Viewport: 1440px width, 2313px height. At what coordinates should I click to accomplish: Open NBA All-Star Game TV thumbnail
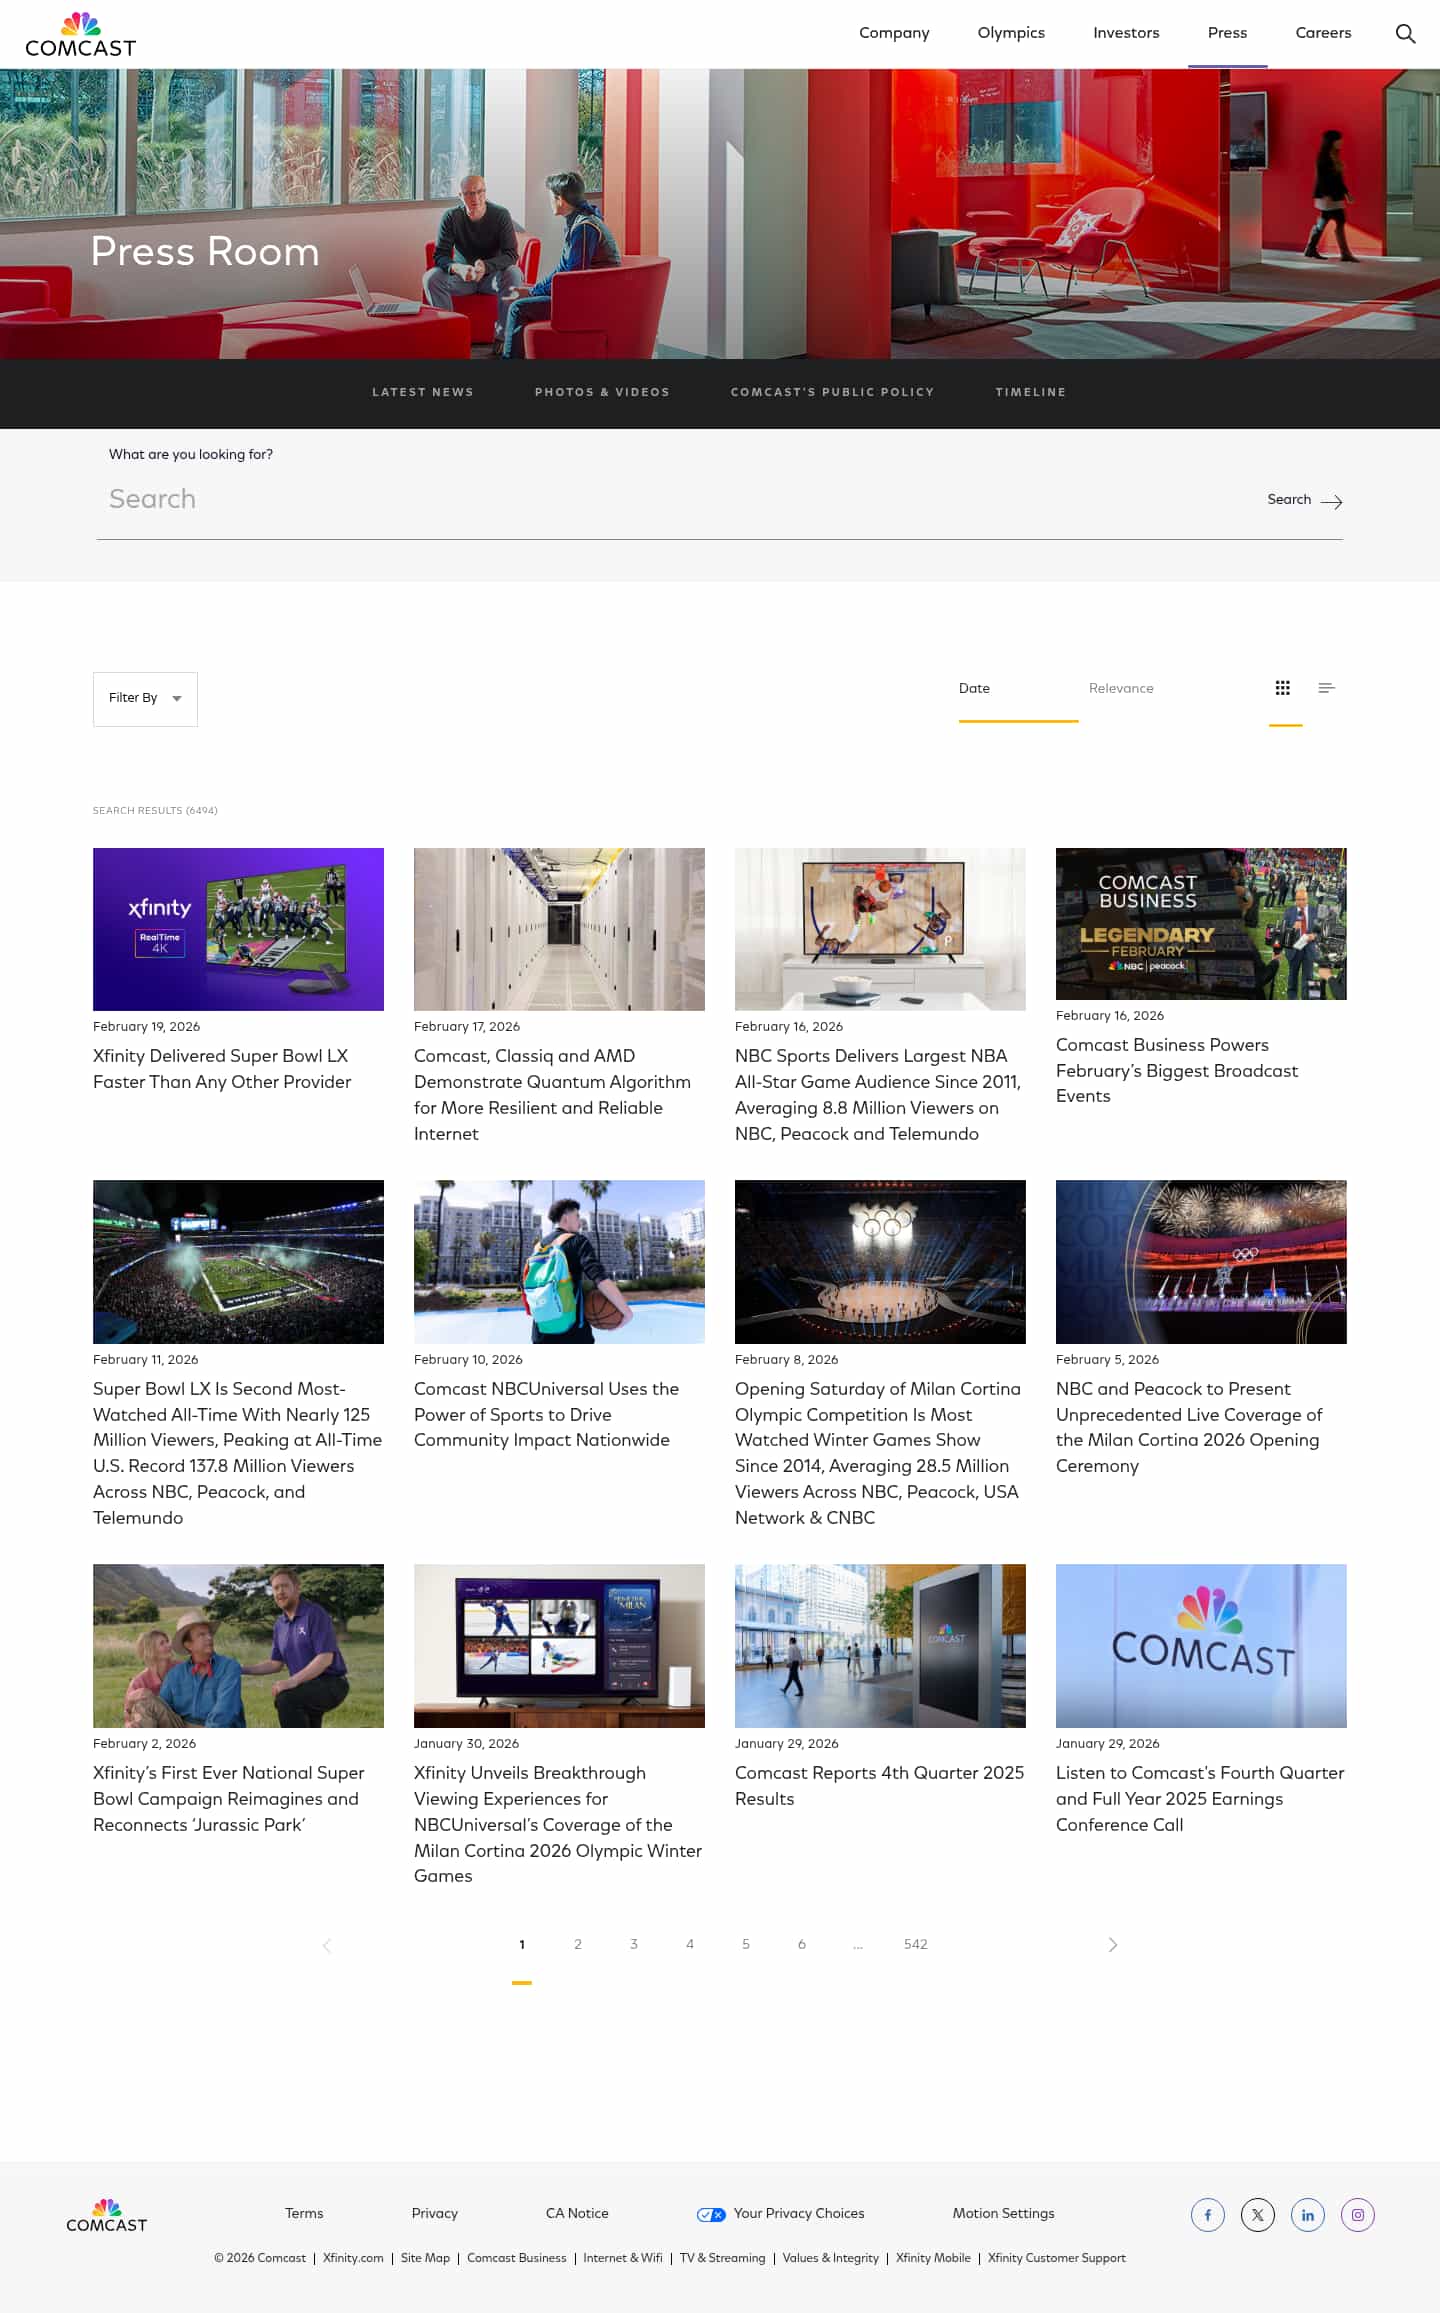point(880,929)
